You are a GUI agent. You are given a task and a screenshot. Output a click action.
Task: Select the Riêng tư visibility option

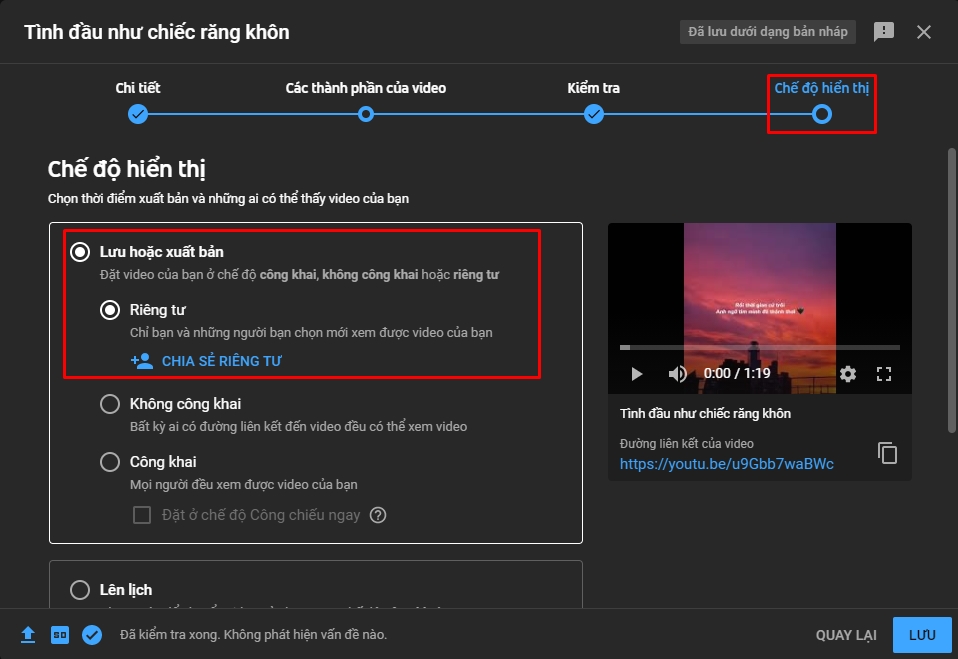[x=110, y=309]
